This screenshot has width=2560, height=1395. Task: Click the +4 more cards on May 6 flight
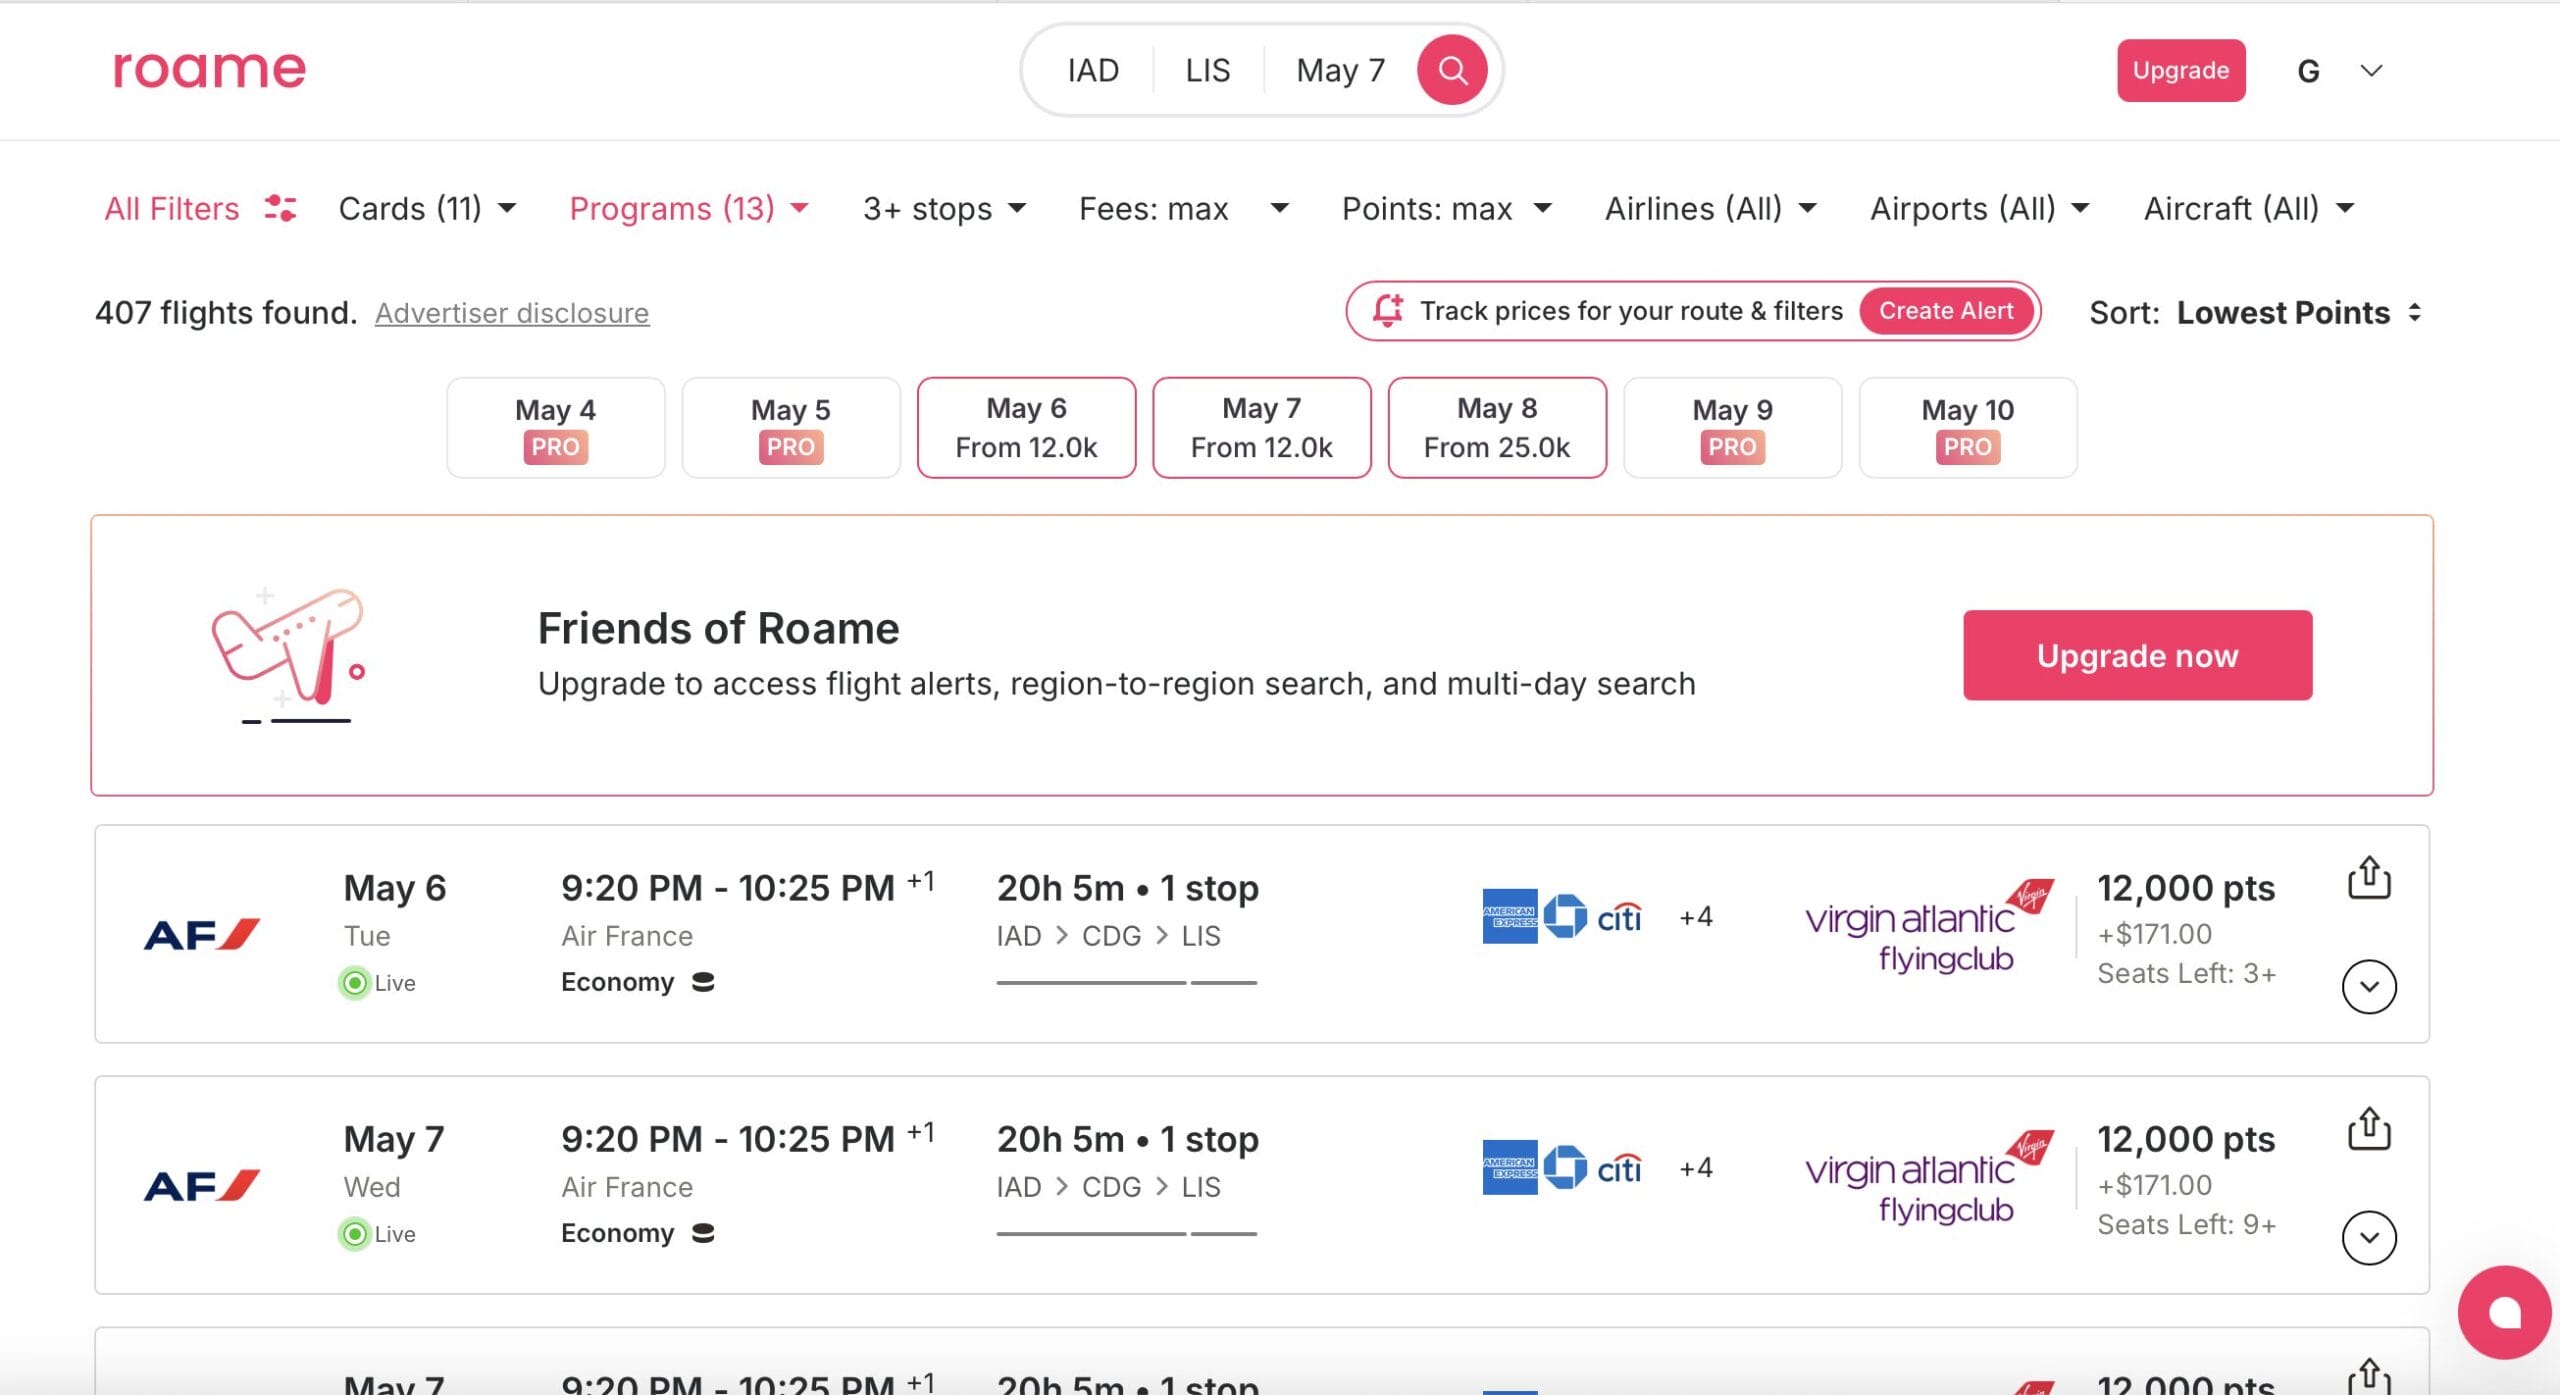click(1696, 916)
